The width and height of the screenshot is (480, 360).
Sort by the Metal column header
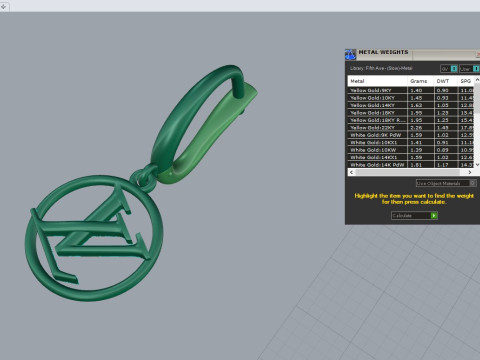click(377, 81)
